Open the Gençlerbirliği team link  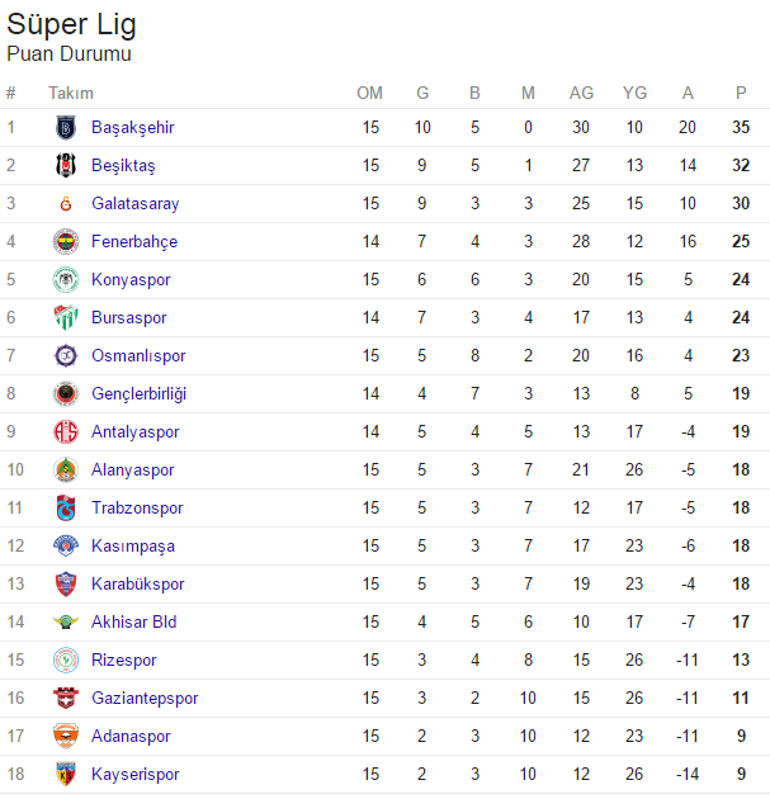[x=138, y=394]
